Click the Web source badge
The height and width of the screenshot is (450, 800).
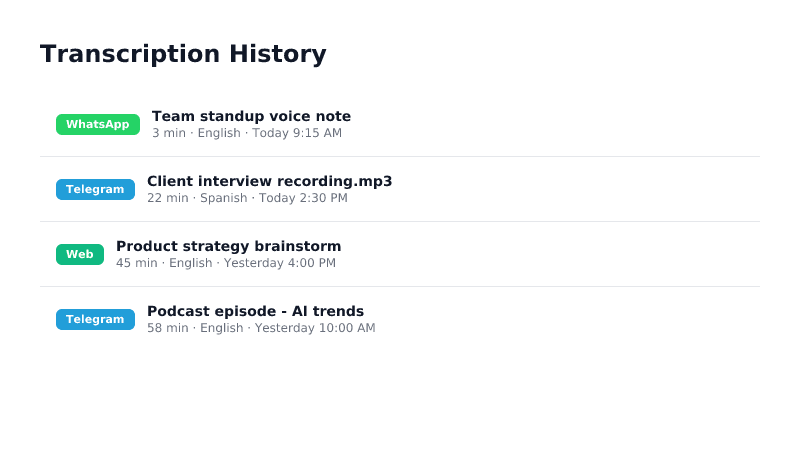[80, 254]
